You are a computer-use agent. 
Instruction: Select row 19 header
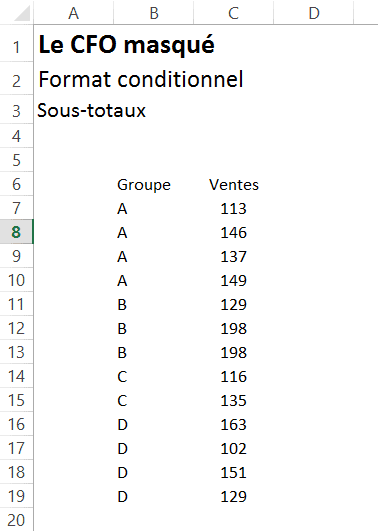point(16,496)
